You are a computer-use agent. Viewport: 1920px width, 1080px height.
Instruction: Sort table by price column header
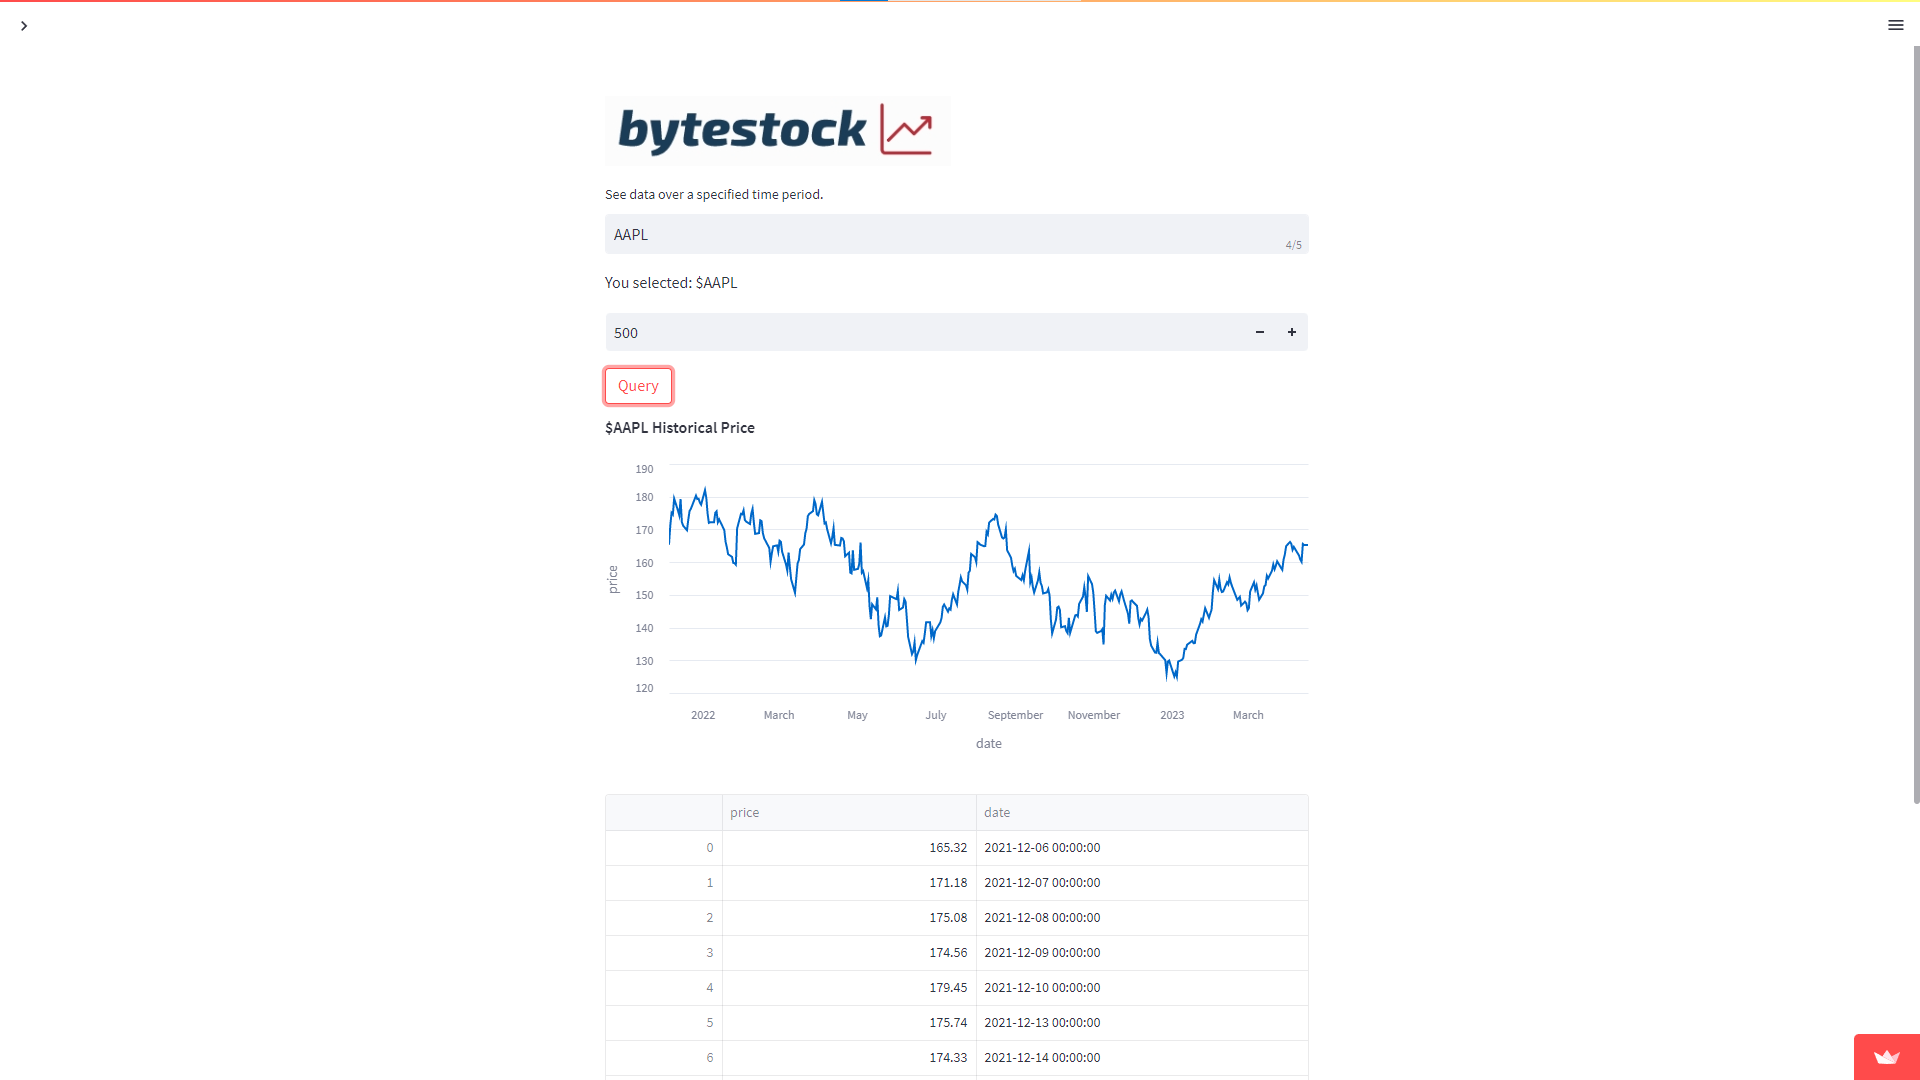849,813
